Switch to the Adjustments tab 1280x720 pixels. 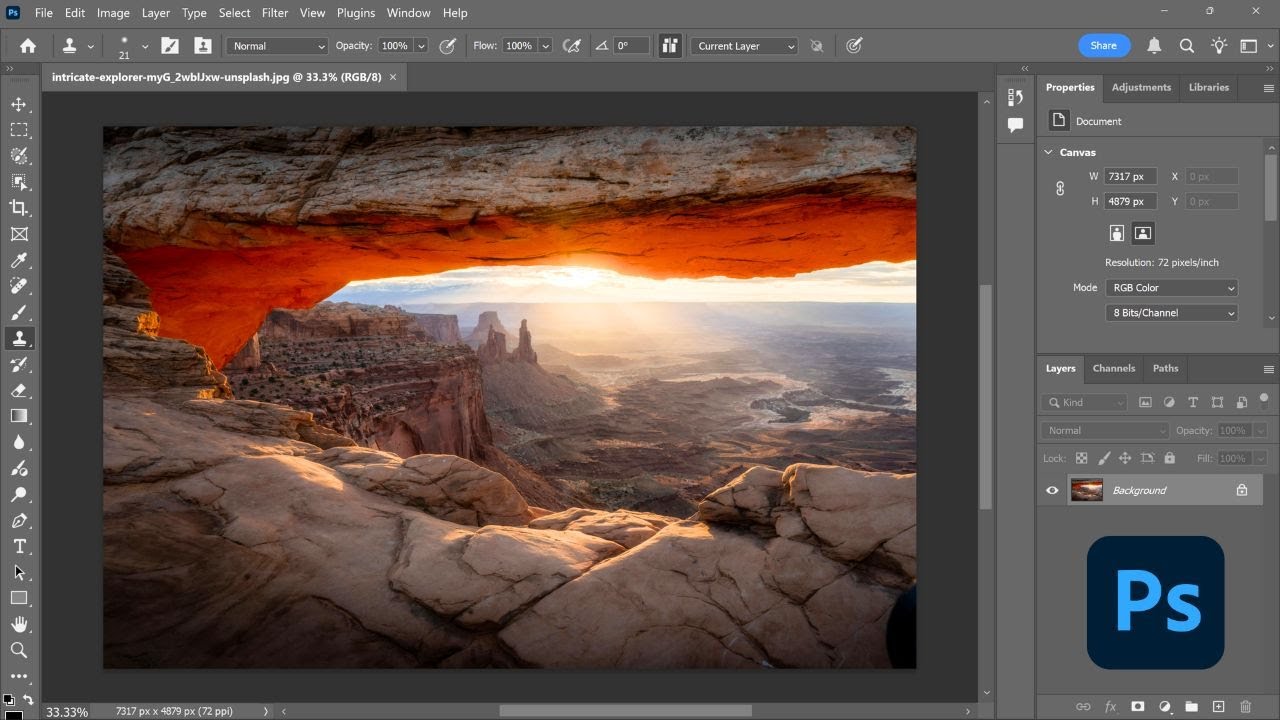(1141, 87)
